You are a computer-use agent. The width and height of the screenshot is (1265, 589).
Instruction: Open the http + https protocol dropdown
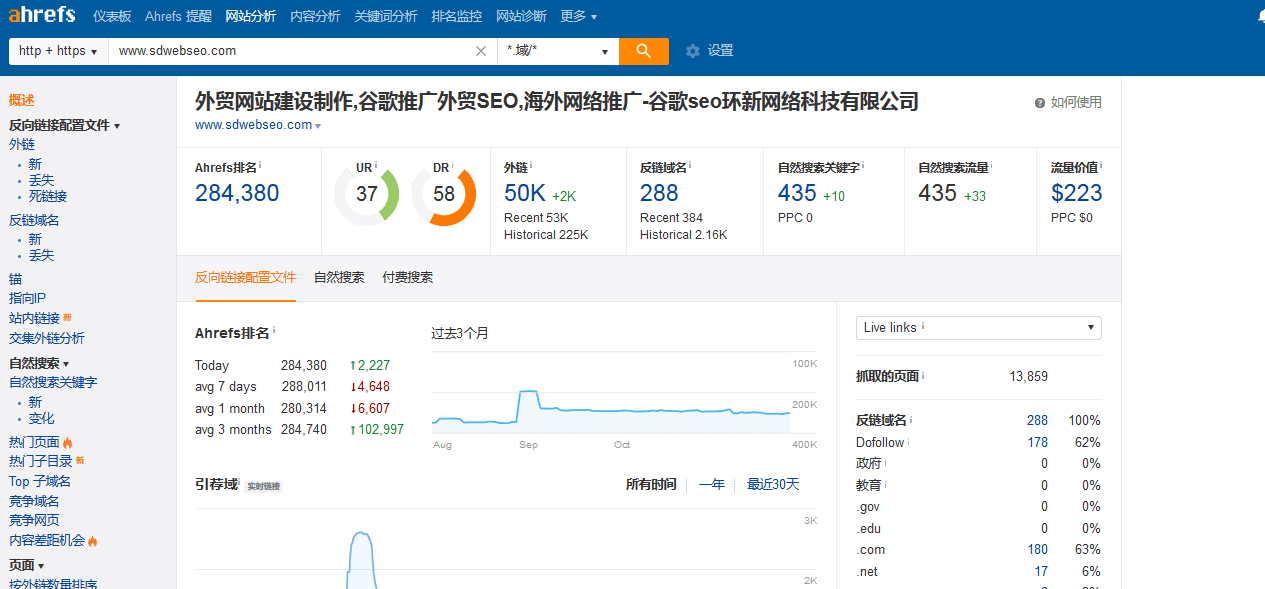click(x=58, y=51)
